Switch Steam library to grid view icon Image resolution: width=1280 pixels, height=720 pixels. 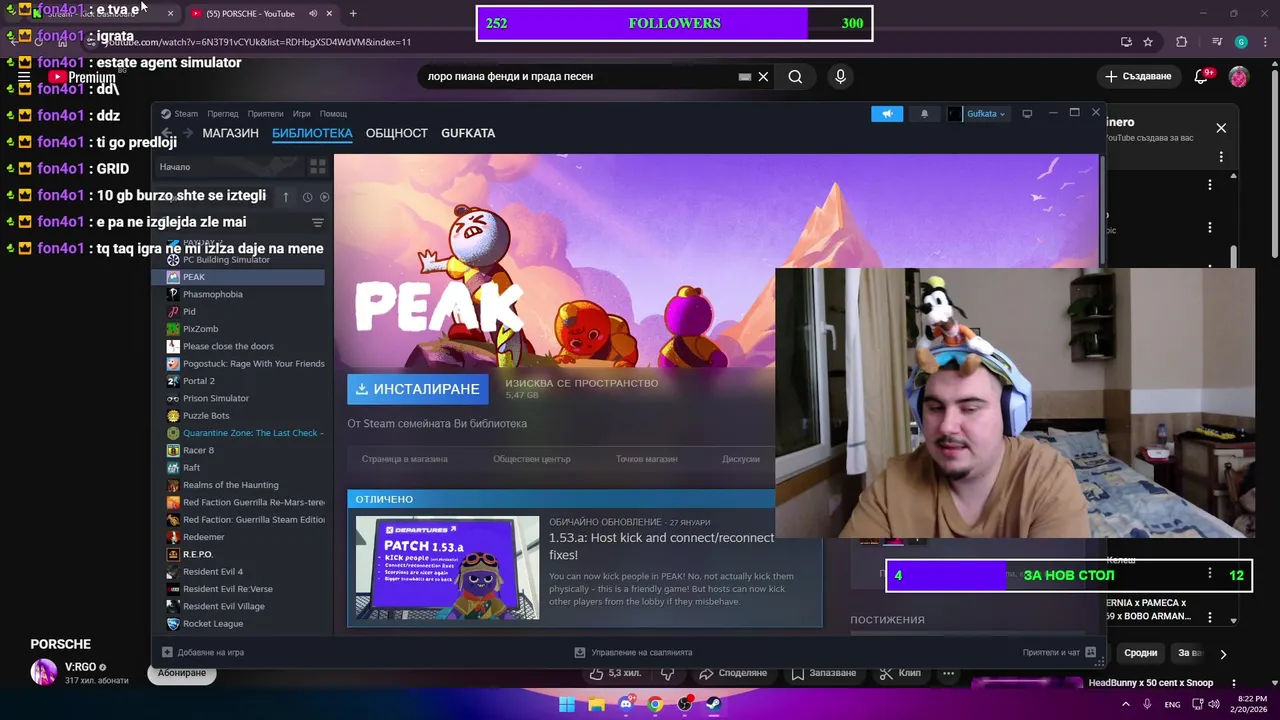click(x=318, y=166)
